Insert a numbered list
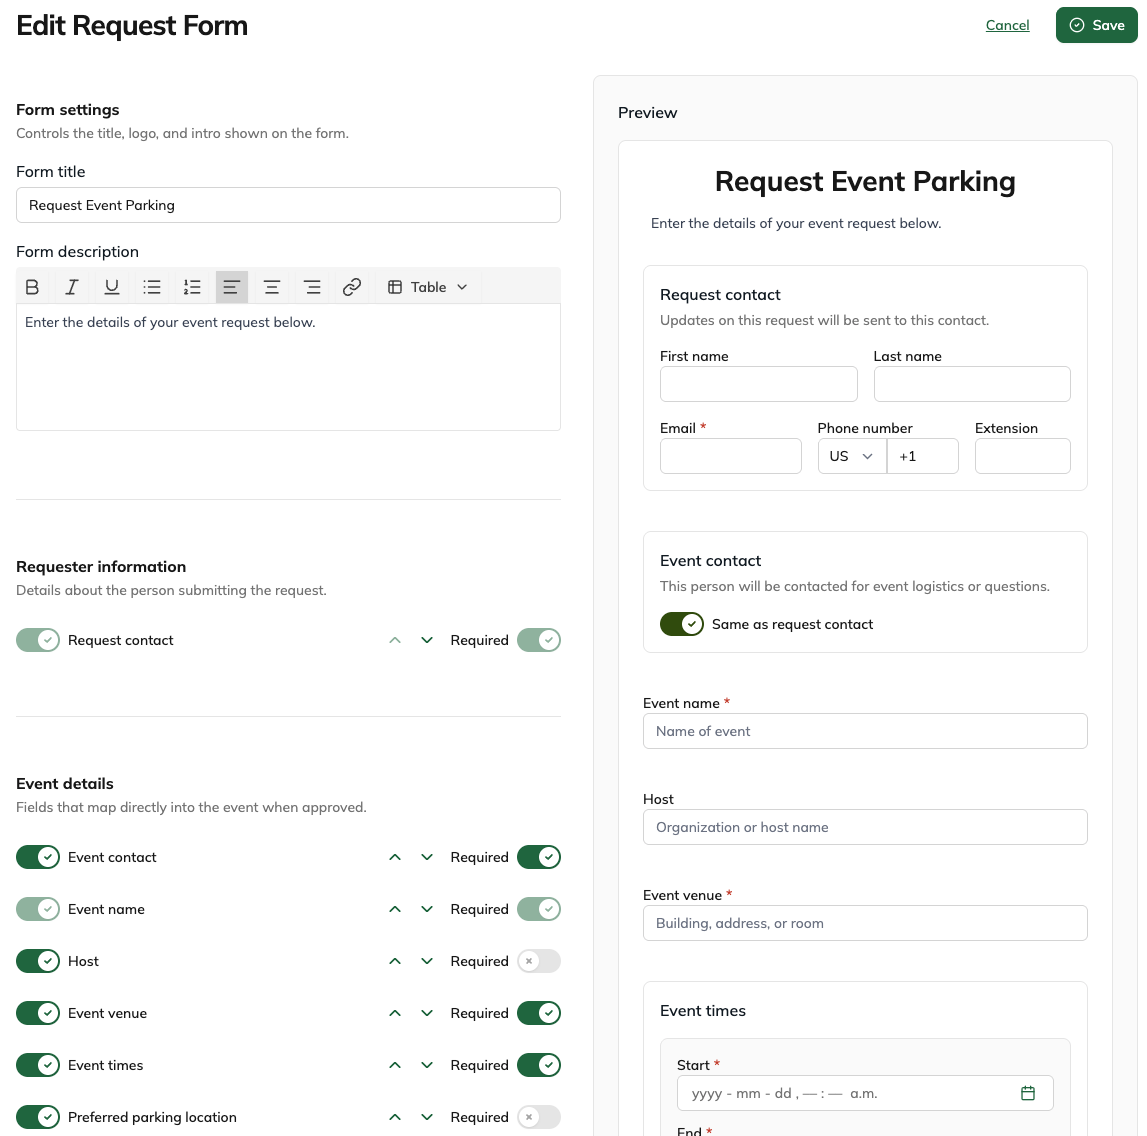The height and width of the screenshot is (1136, 1147). click(192, 287)
